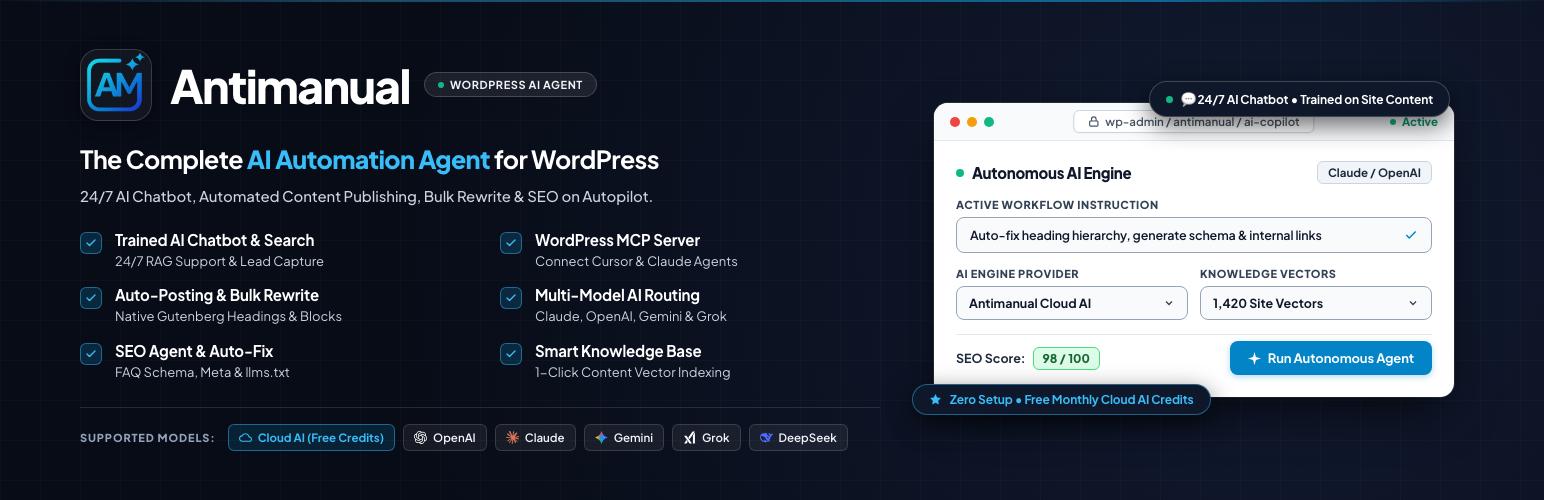
Task: Toggle the Trained AI Chatbot & Search checkbox
Action: pyautogui.click(x=91, y=243)
